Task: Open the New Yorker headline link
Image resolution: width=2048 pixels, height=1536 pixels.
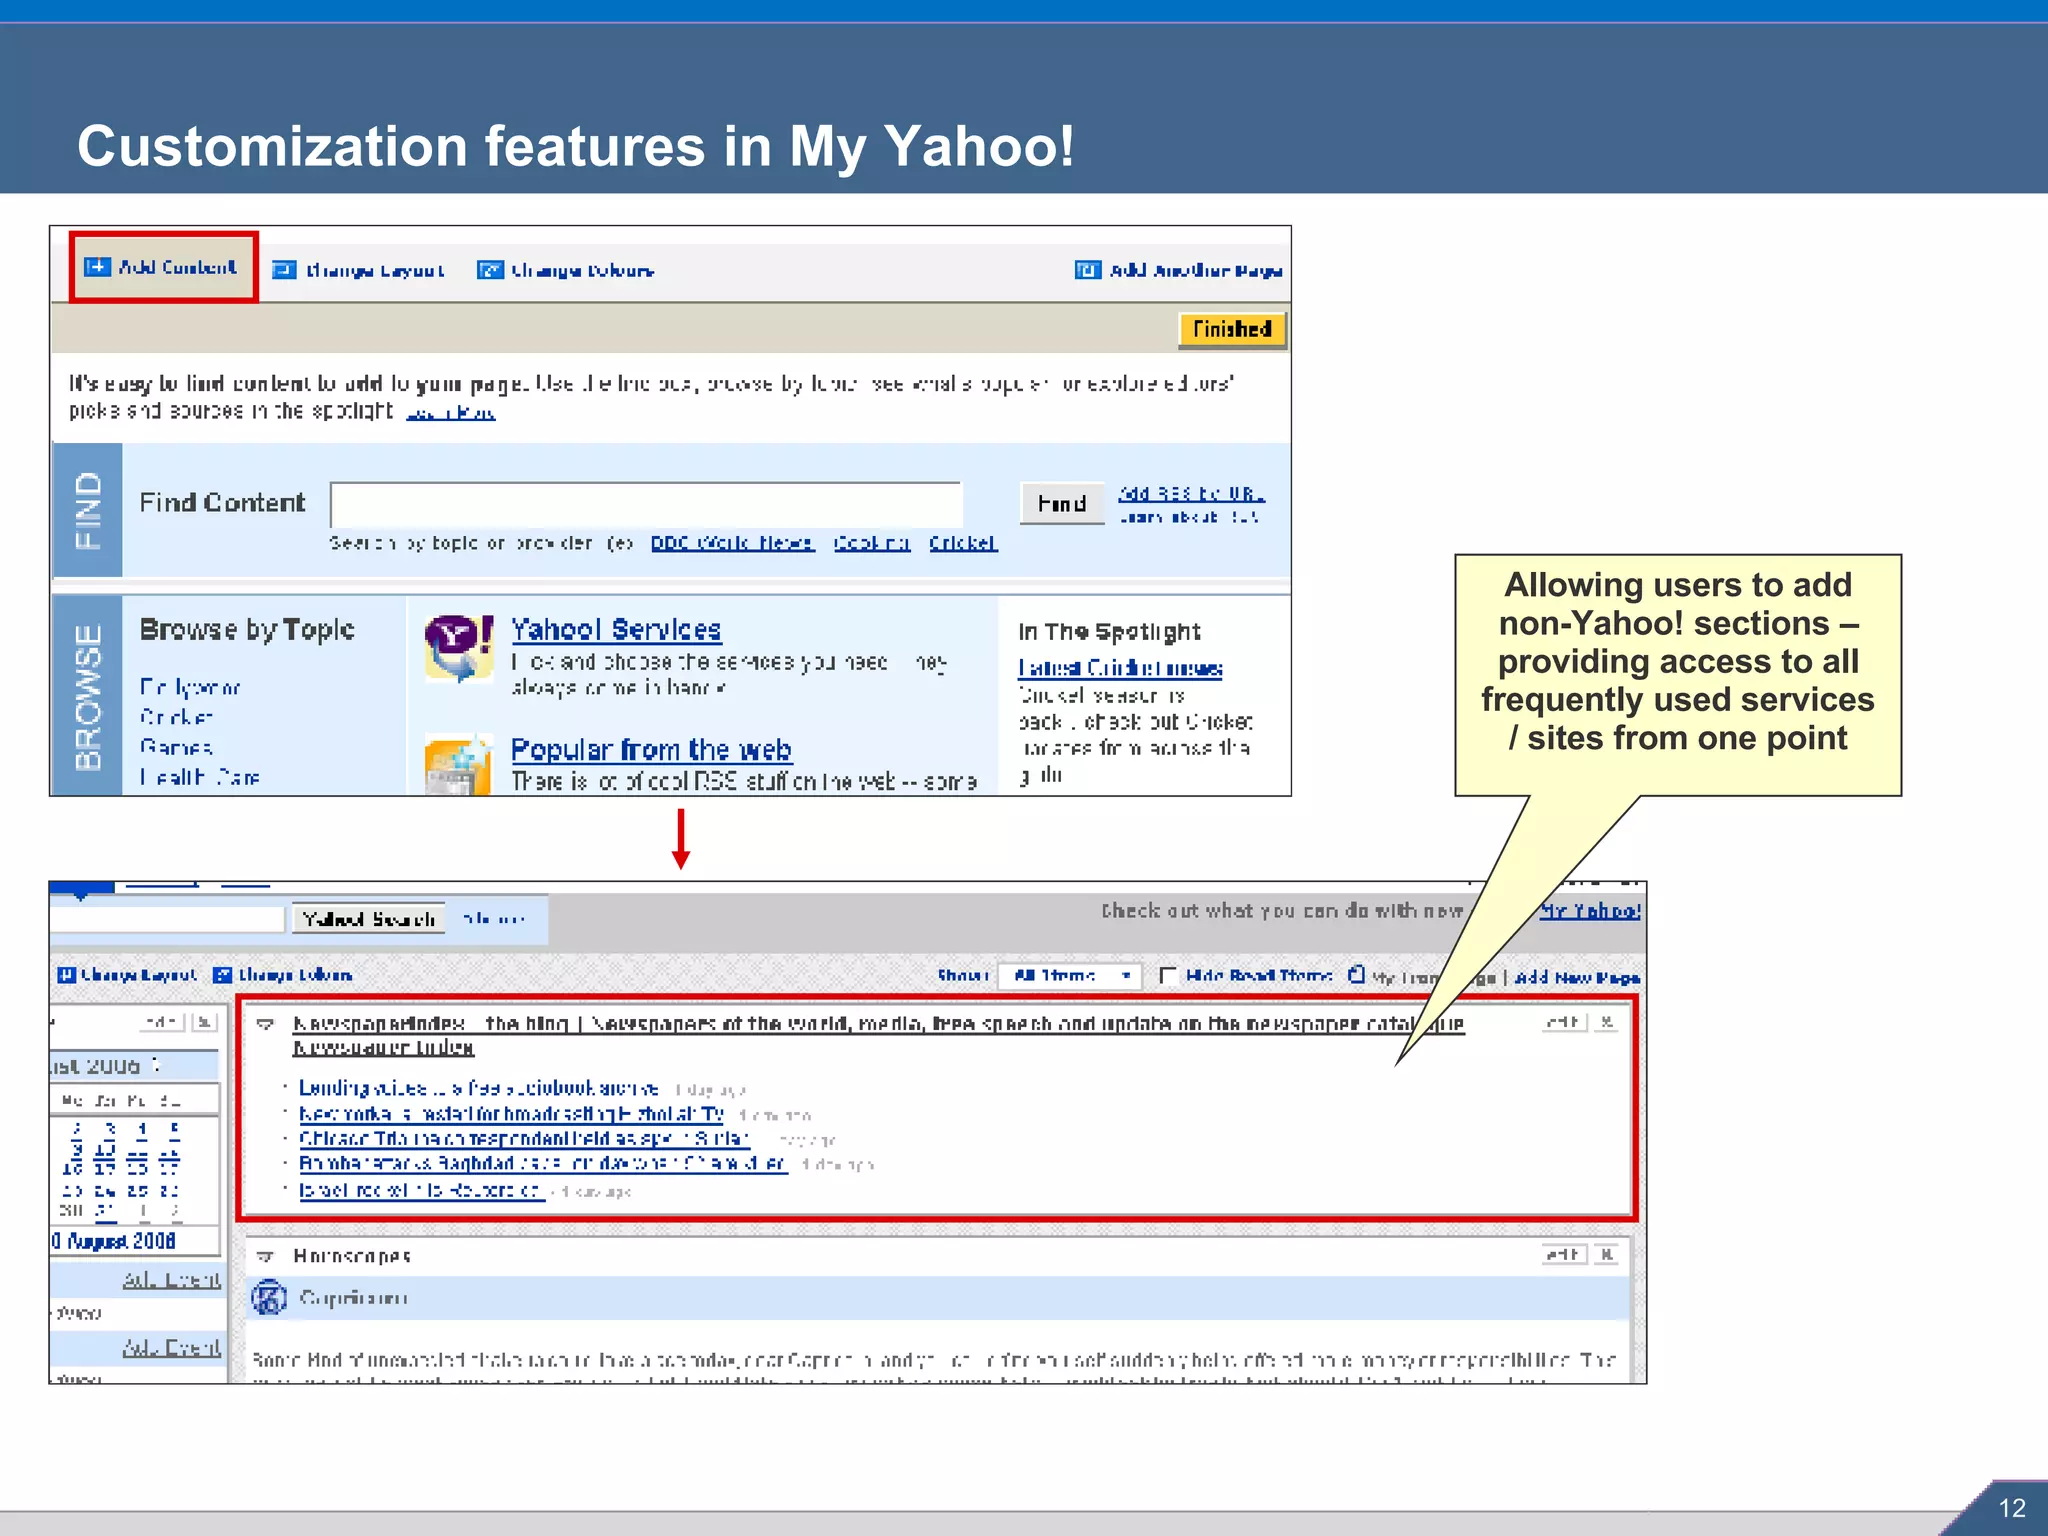Action: (x=512, y=1114)
